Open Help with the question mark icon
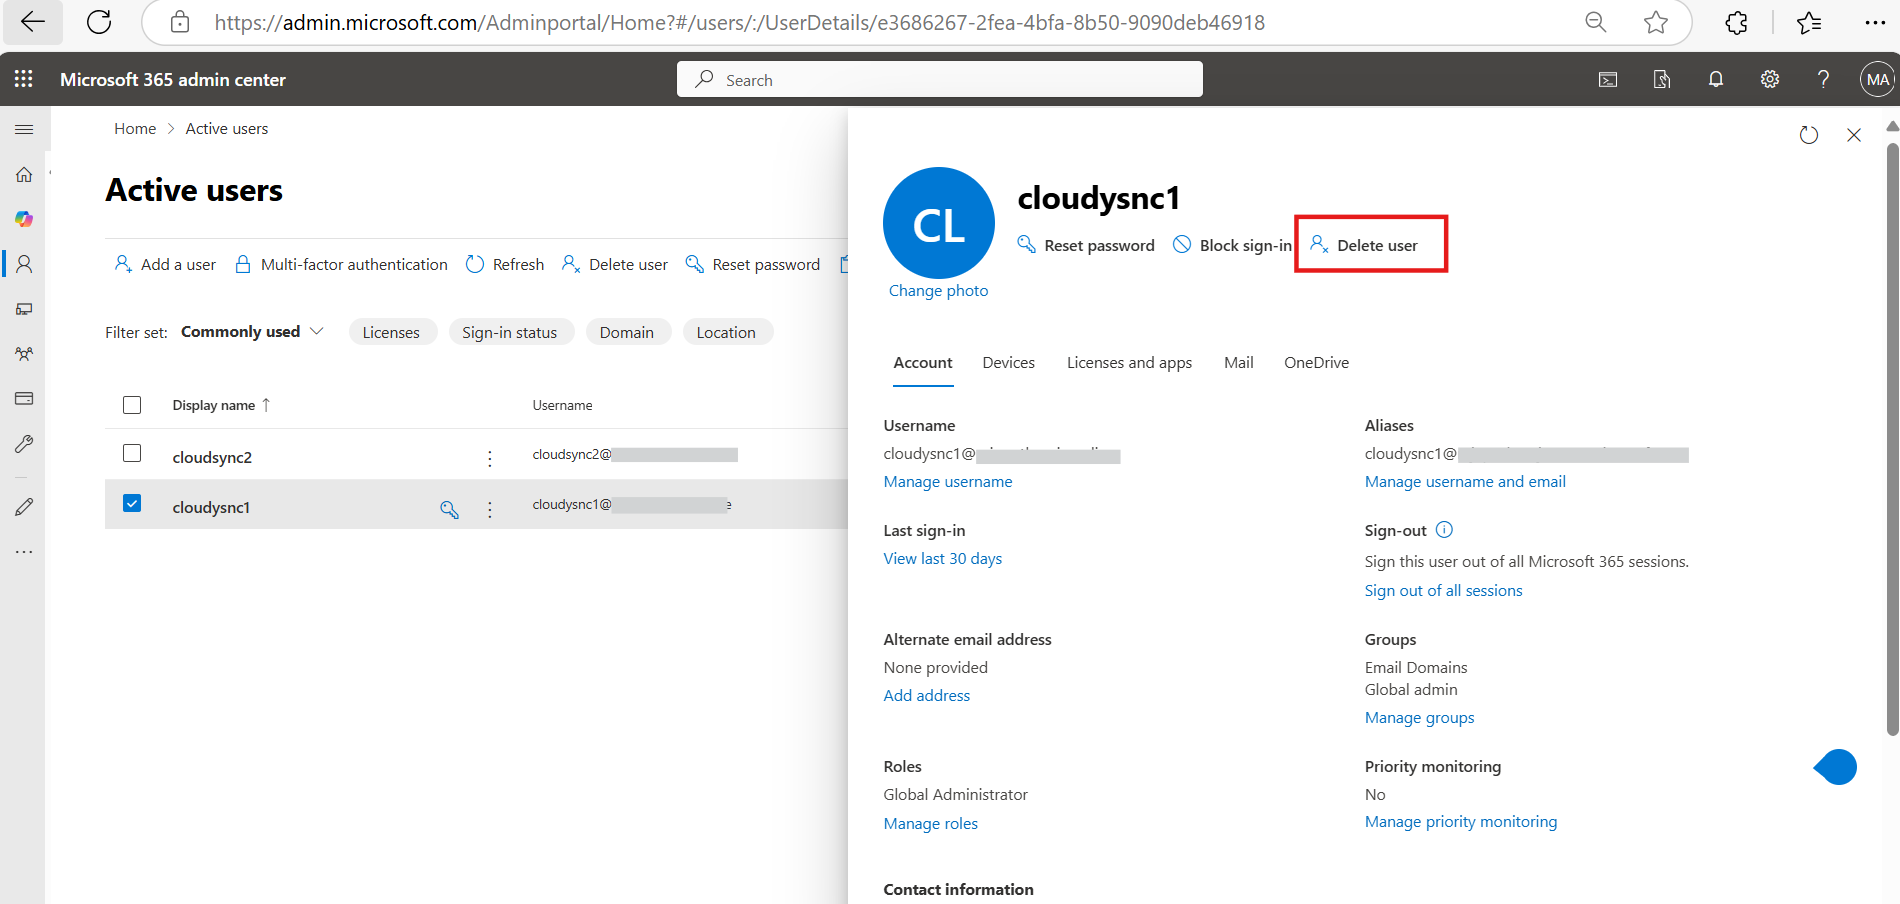Screen dimensions: 1900x904 1822,79
